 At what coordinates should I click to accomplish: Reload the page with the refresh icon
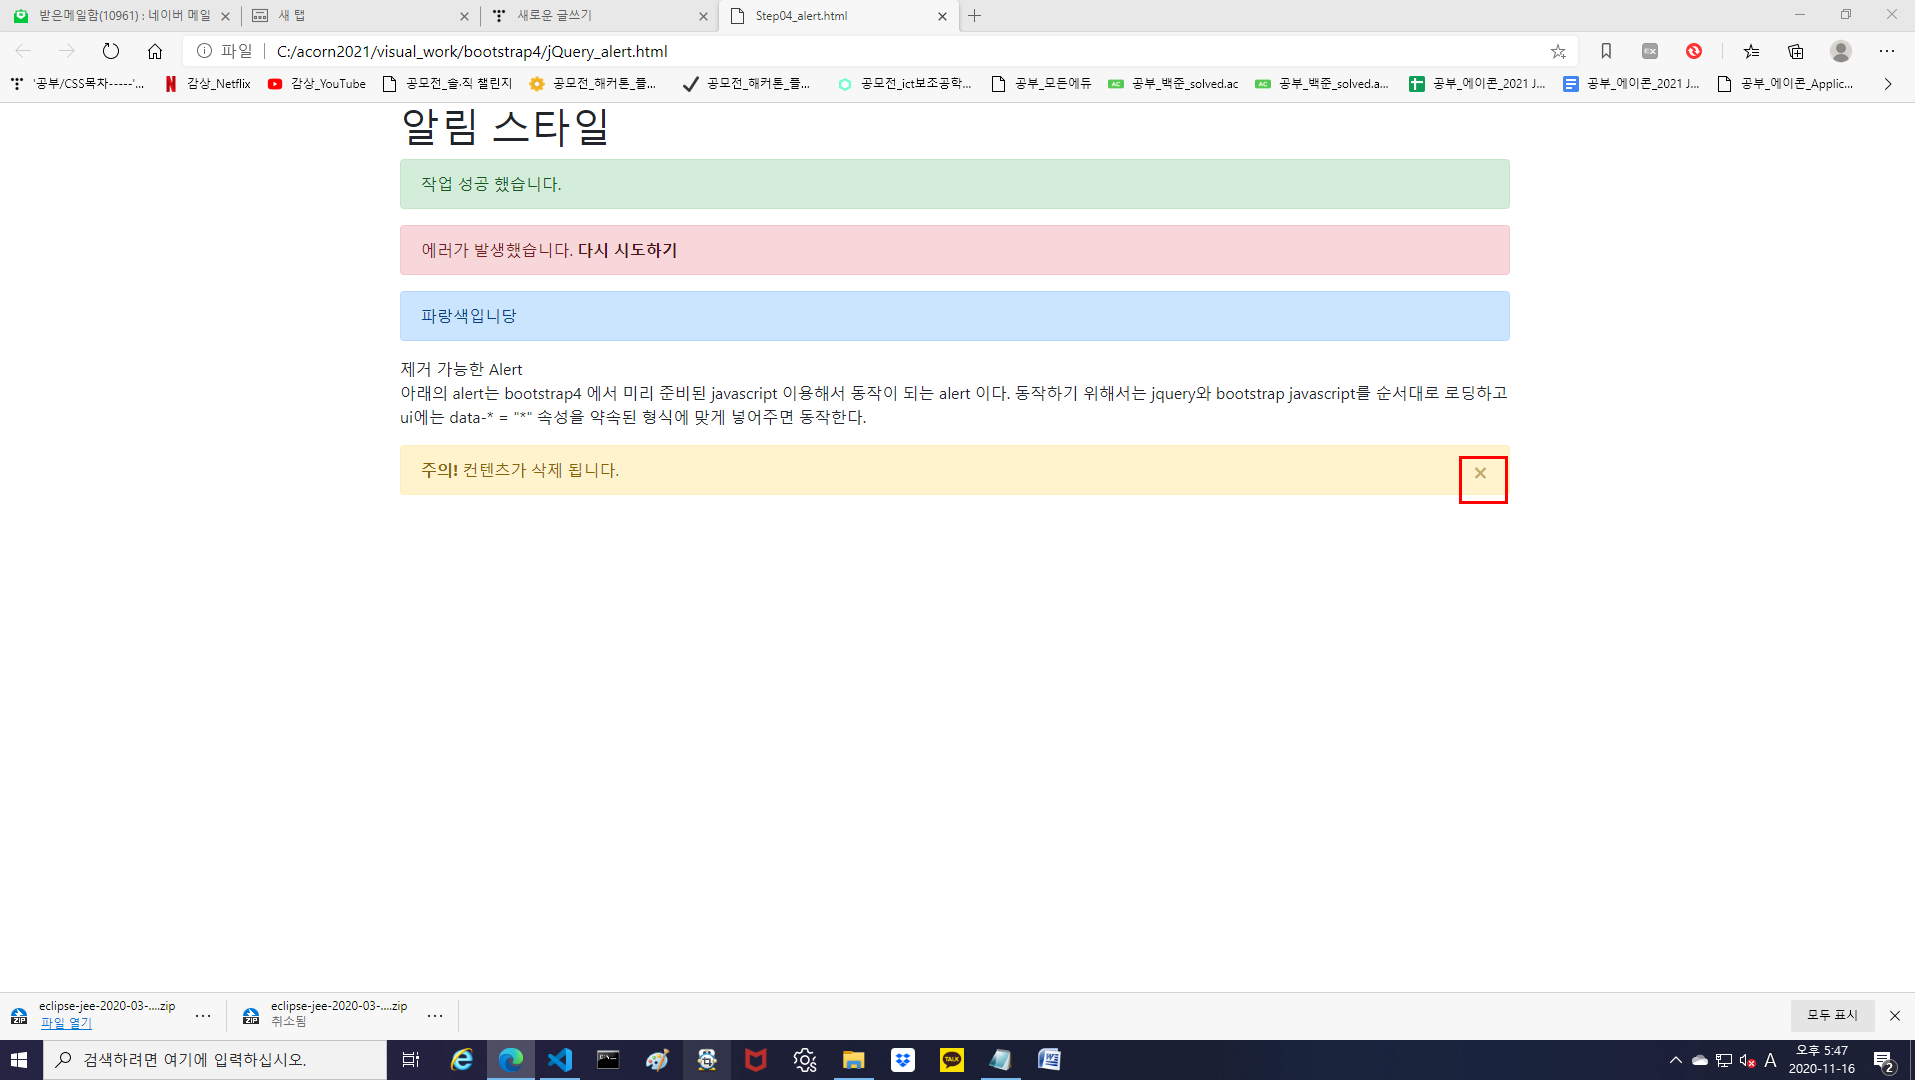pyautogui.click(x=111, y=51)
